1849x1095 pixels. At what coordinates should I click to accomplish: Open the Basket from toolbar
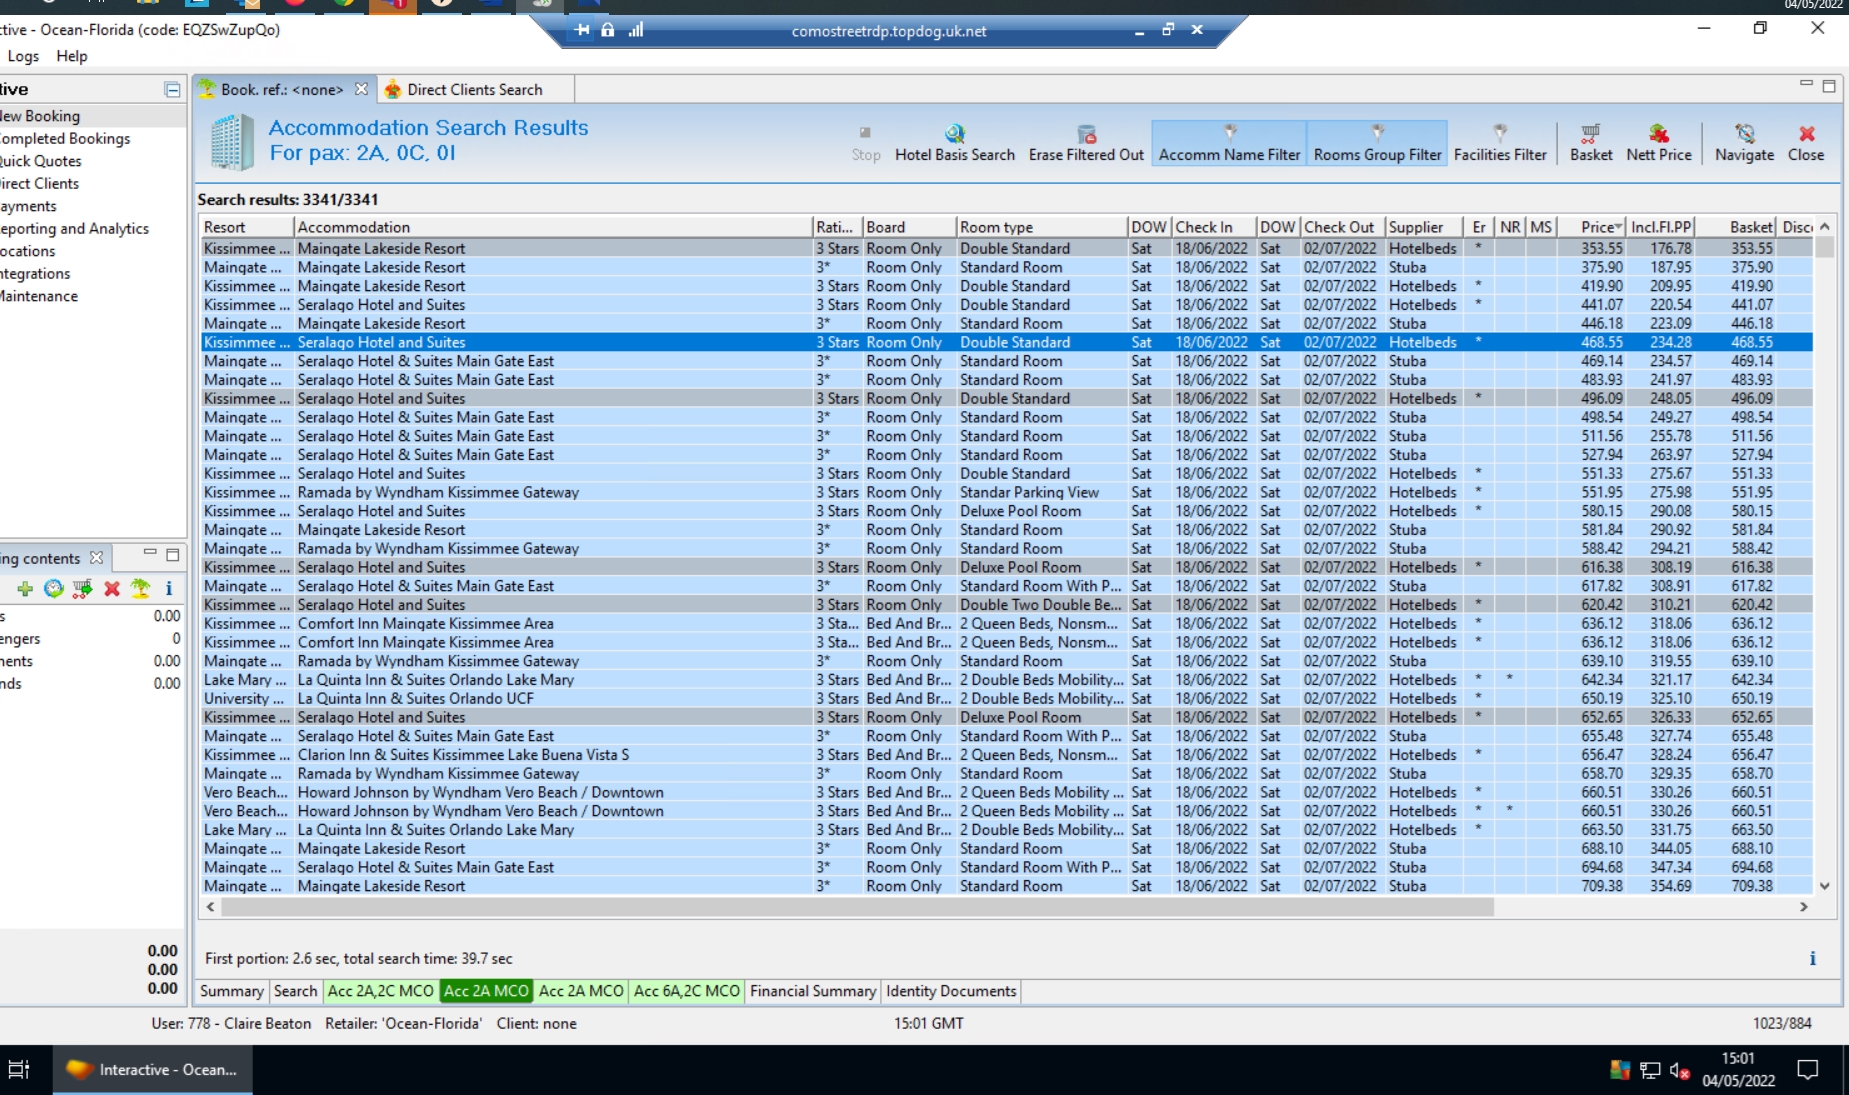1591,143
